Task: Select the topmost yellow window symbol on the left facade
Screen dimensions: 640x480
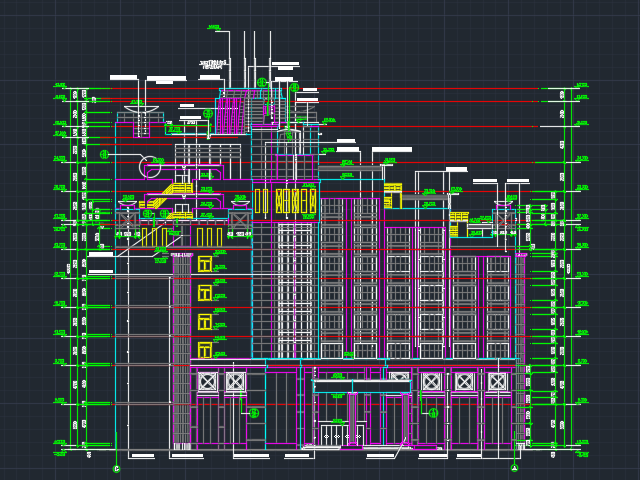Action: [x=205, y=264]
